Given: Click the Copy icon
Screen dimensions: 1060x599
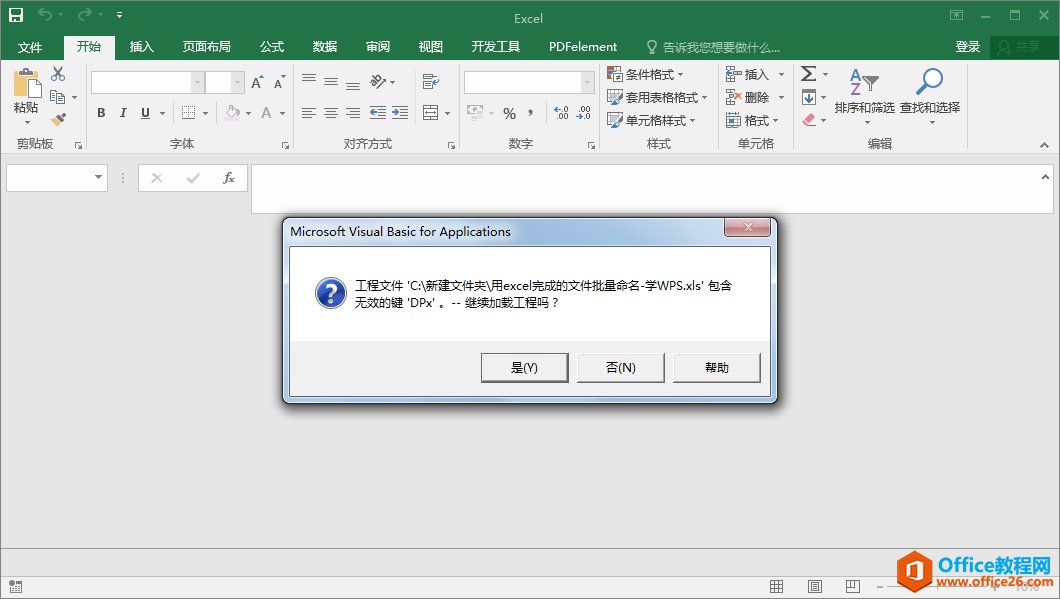Looking at the screenshot, I should coord(58,97).
